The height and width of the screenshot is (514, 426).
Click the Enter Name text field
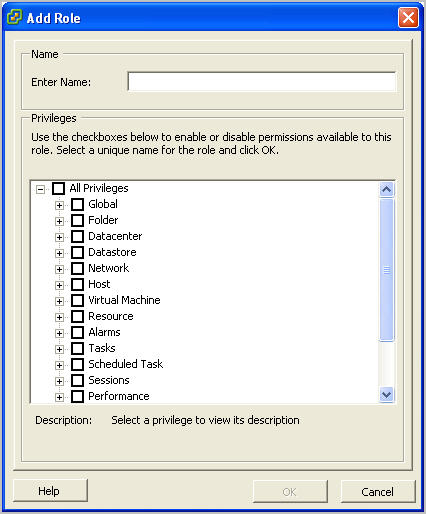(x=262, y=82)
